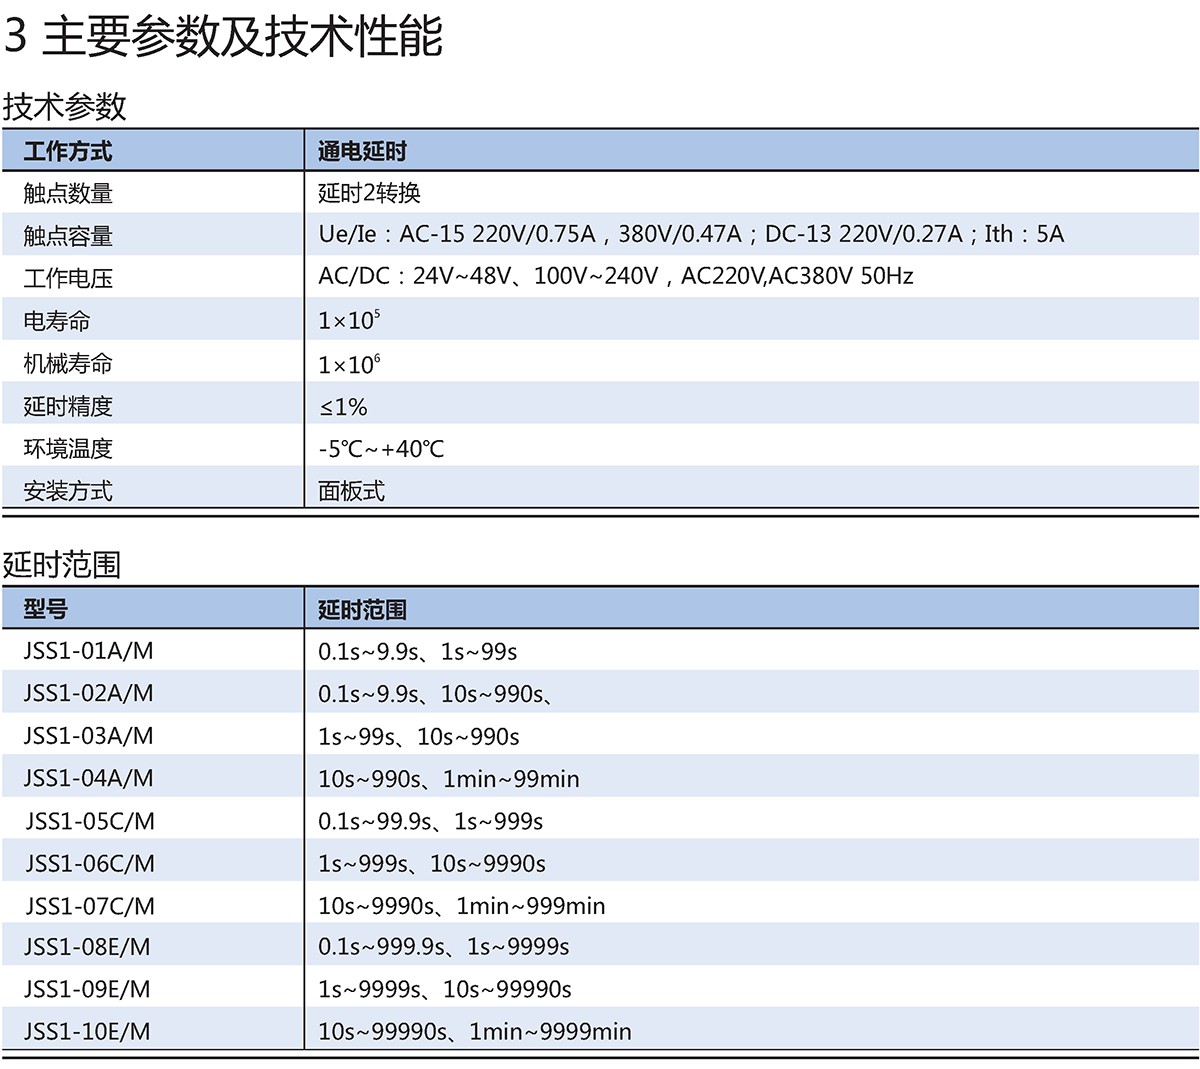The height and width of the screenshot is (1069, 1200).
Task: Click the 10s~9990s、1min~999min range cell
Action: pyautogui.click(x=461, y=906)
